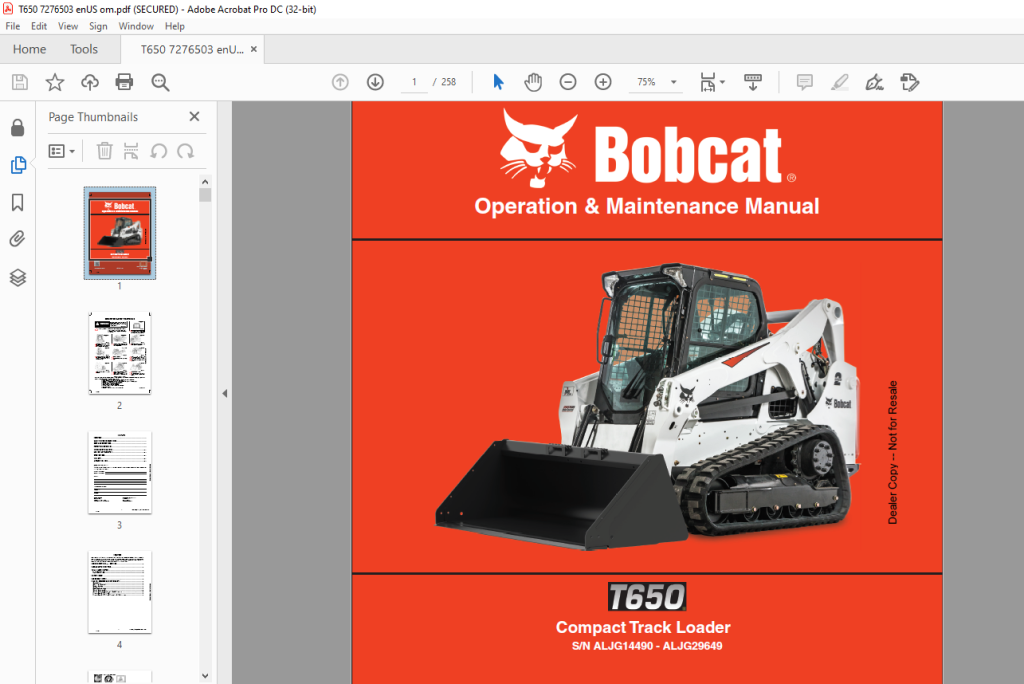This screenshot has height=684, width=1024.
Task: Select page 4 thumbnail
Action: coord(120,592)
